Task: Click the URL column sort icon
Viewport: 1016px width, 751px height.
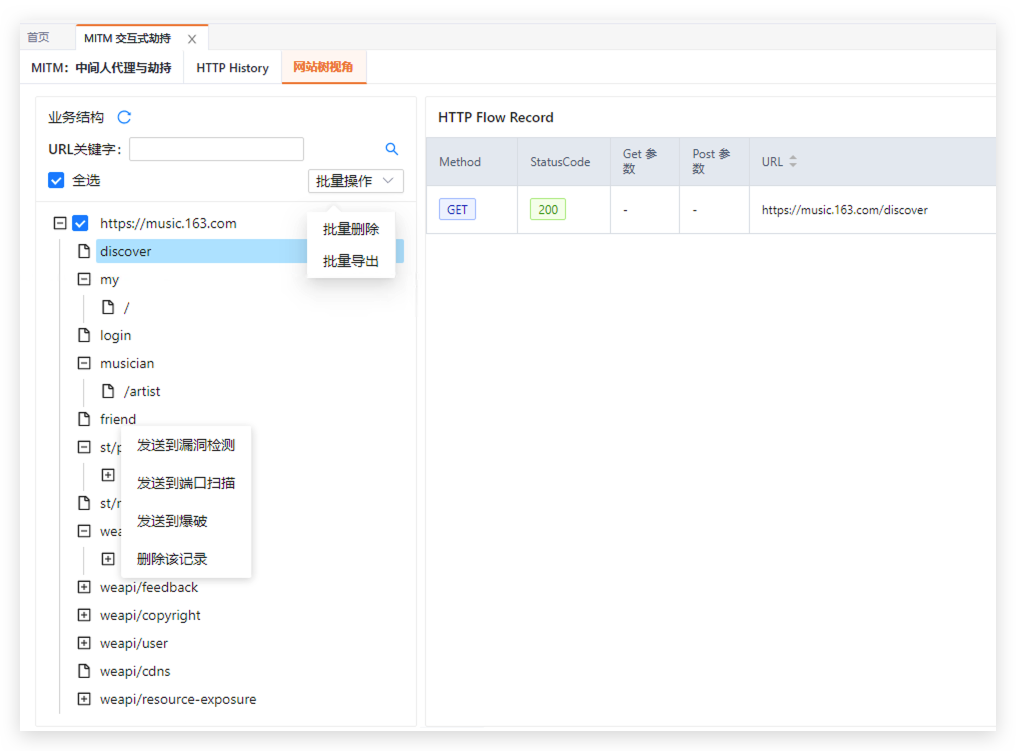Action: click(x=793, y=162)
